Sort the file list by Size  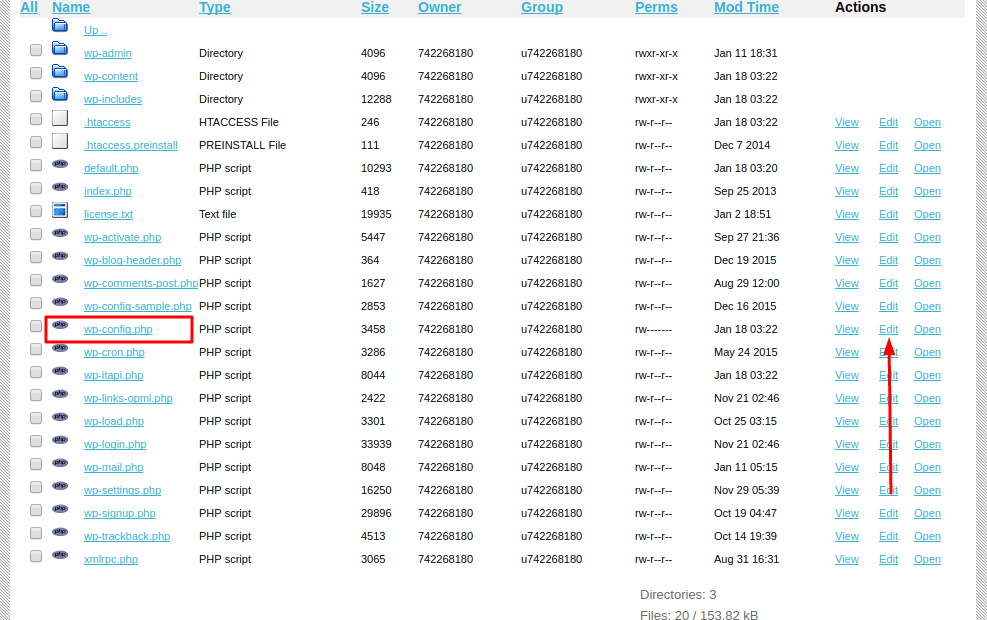375,7
